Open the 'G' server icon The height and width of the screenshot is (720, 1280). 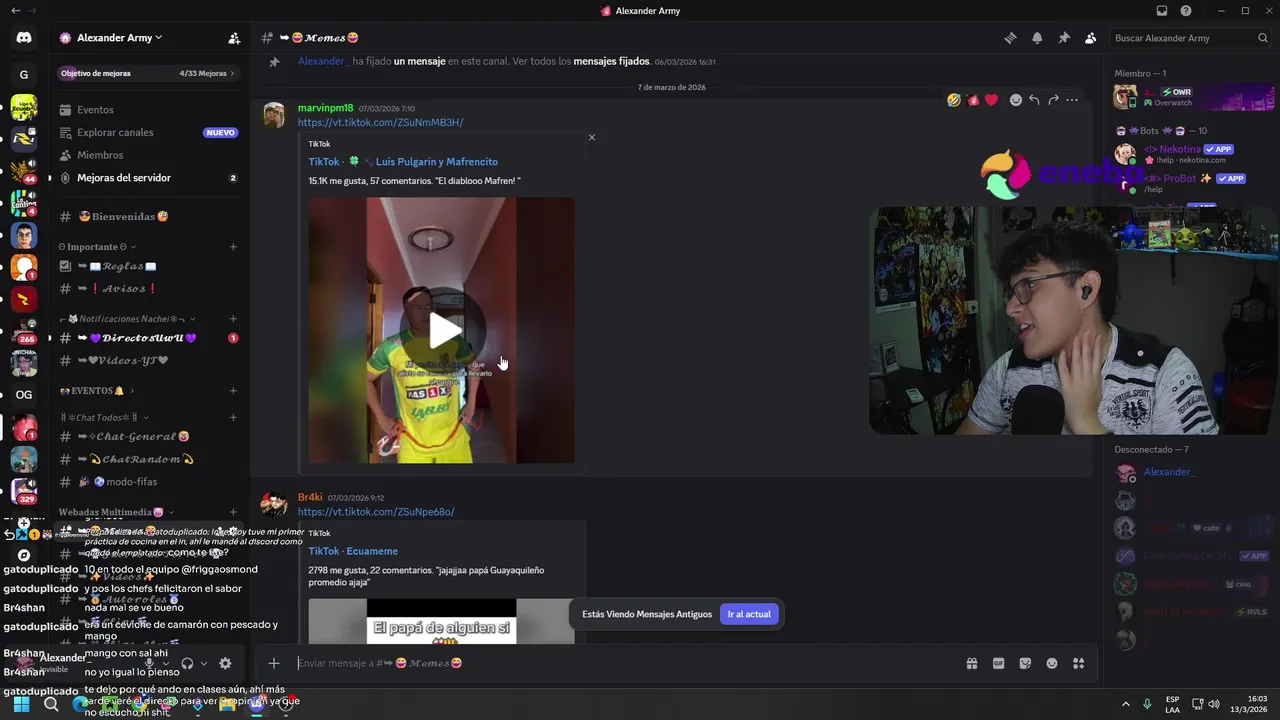(24, 75)
